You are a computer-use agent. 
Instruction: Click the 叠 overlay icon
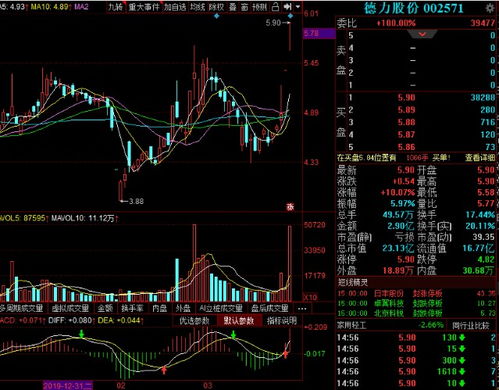coord(233,7)
